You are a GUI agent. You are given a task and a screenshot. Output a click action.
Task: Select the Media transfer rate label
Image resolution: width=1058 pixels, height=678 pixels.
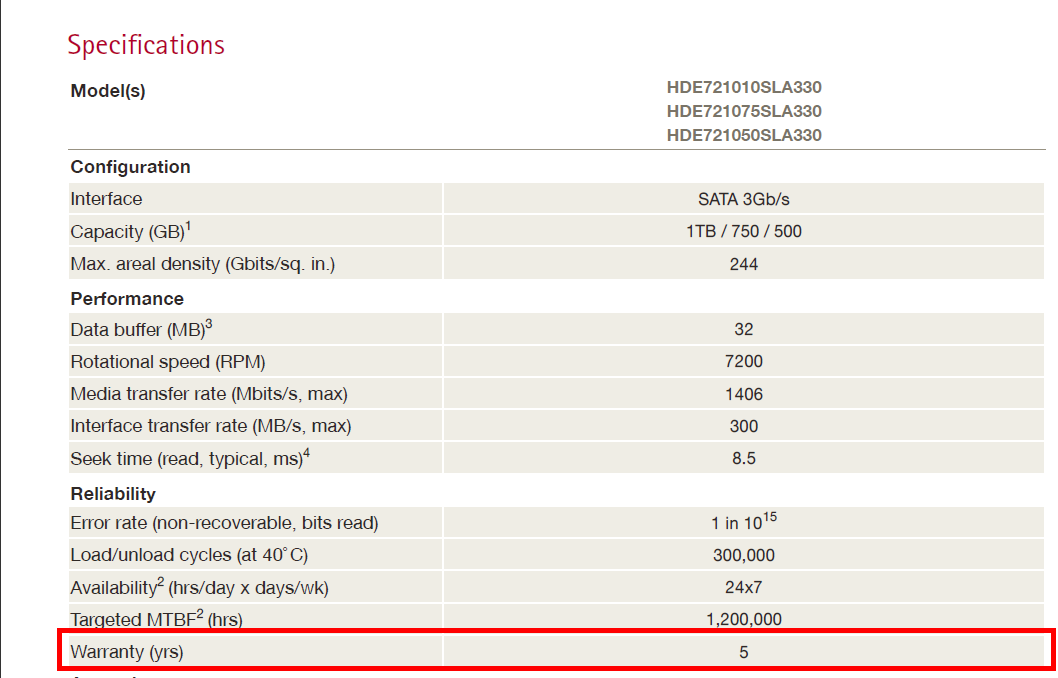click(x=209, y=394)
